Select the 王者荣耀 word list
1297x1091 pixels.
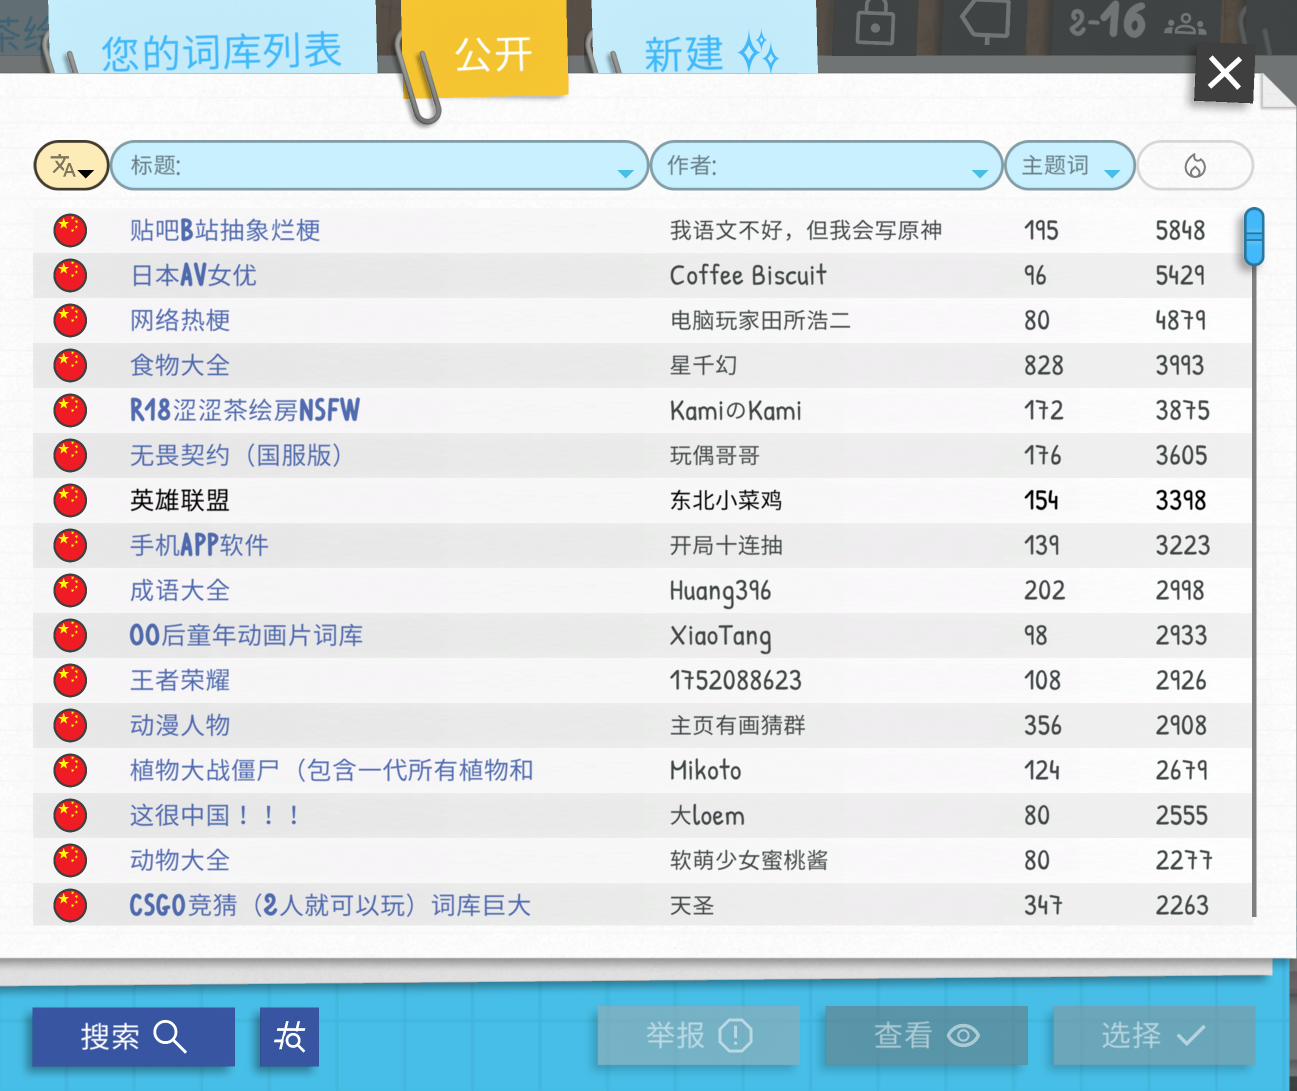(643, 680)
